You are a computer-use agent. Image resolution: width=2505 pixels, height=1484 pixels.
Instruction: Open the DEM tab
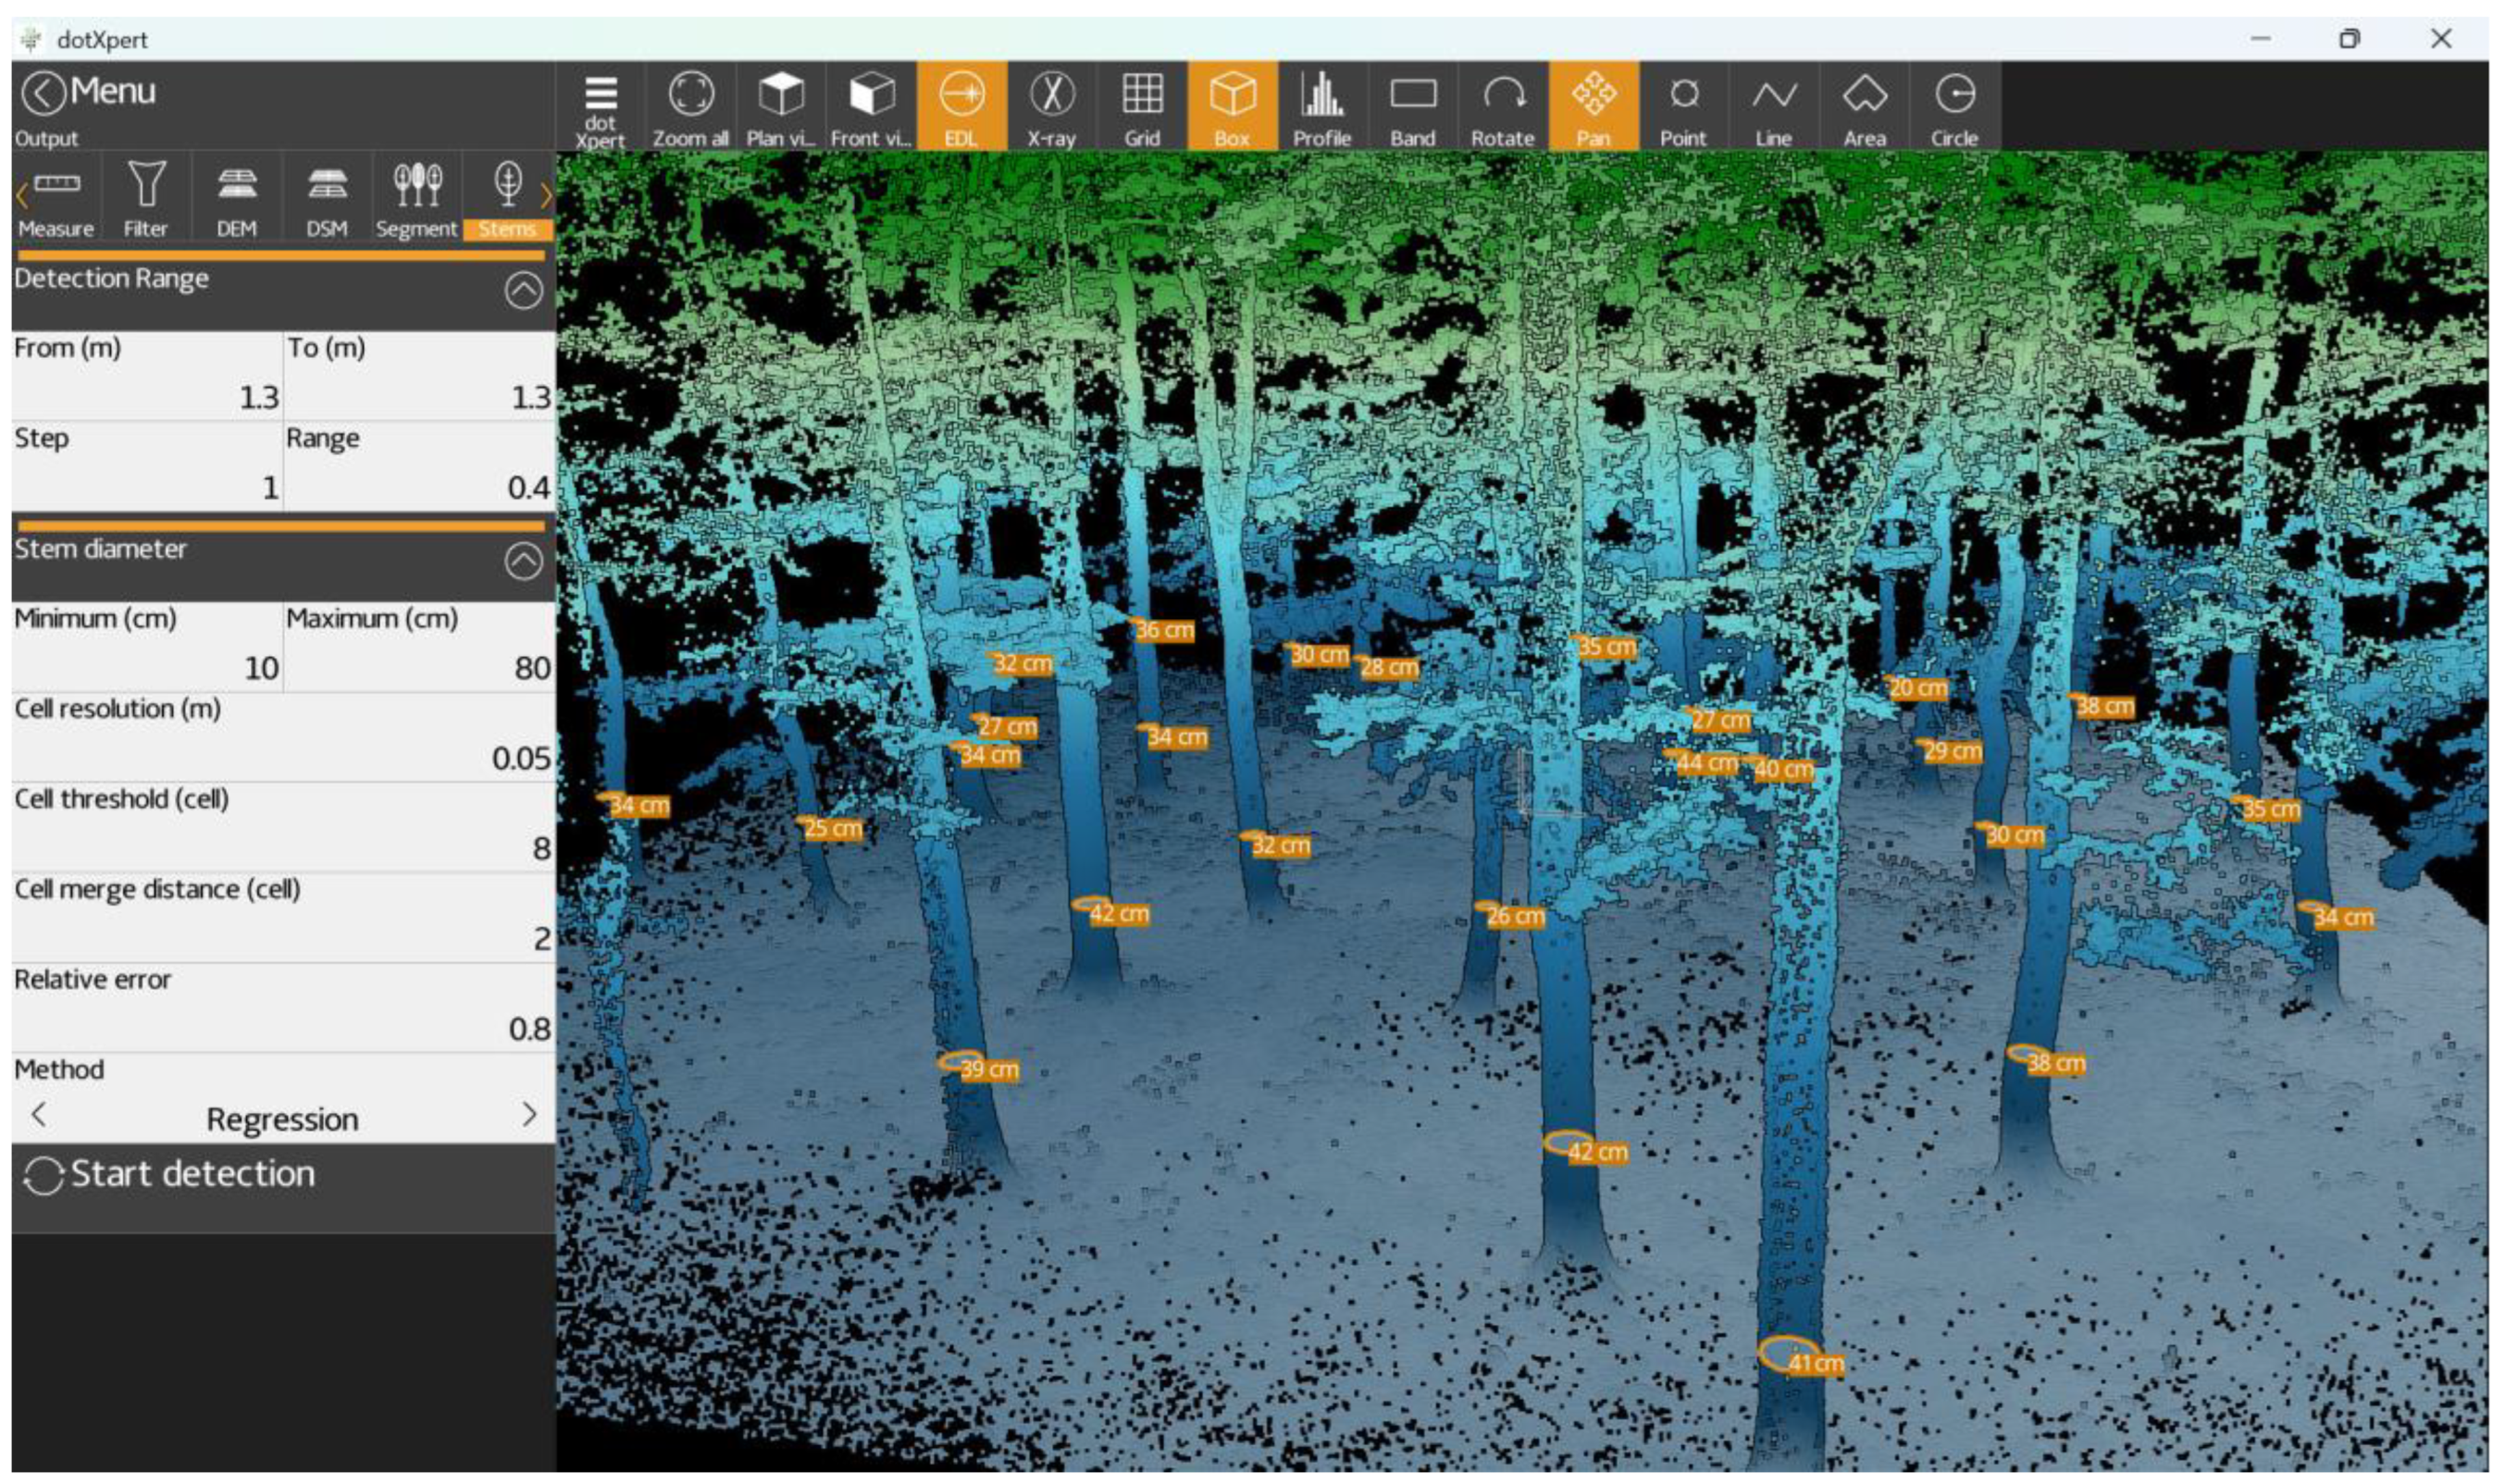(x=236, y=198)
